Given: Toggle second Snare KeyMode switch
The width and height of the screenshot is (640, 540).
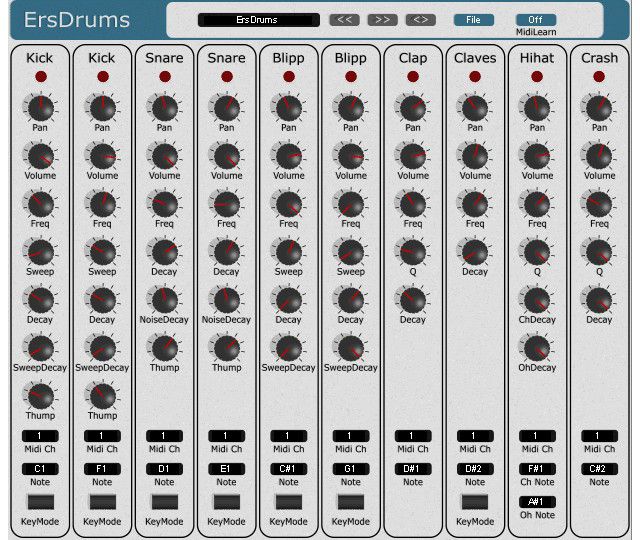Looking at the screenshot, I should 227,502.
